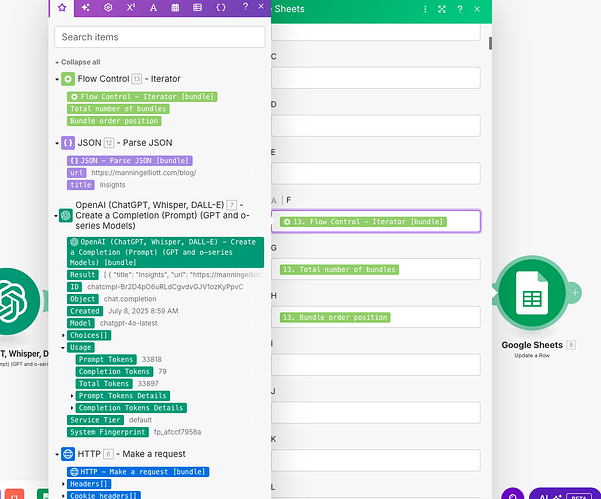Viewport: 601px width, 499px height.
Task: Expand Completion Tokens Details
Action: [72, 408]
